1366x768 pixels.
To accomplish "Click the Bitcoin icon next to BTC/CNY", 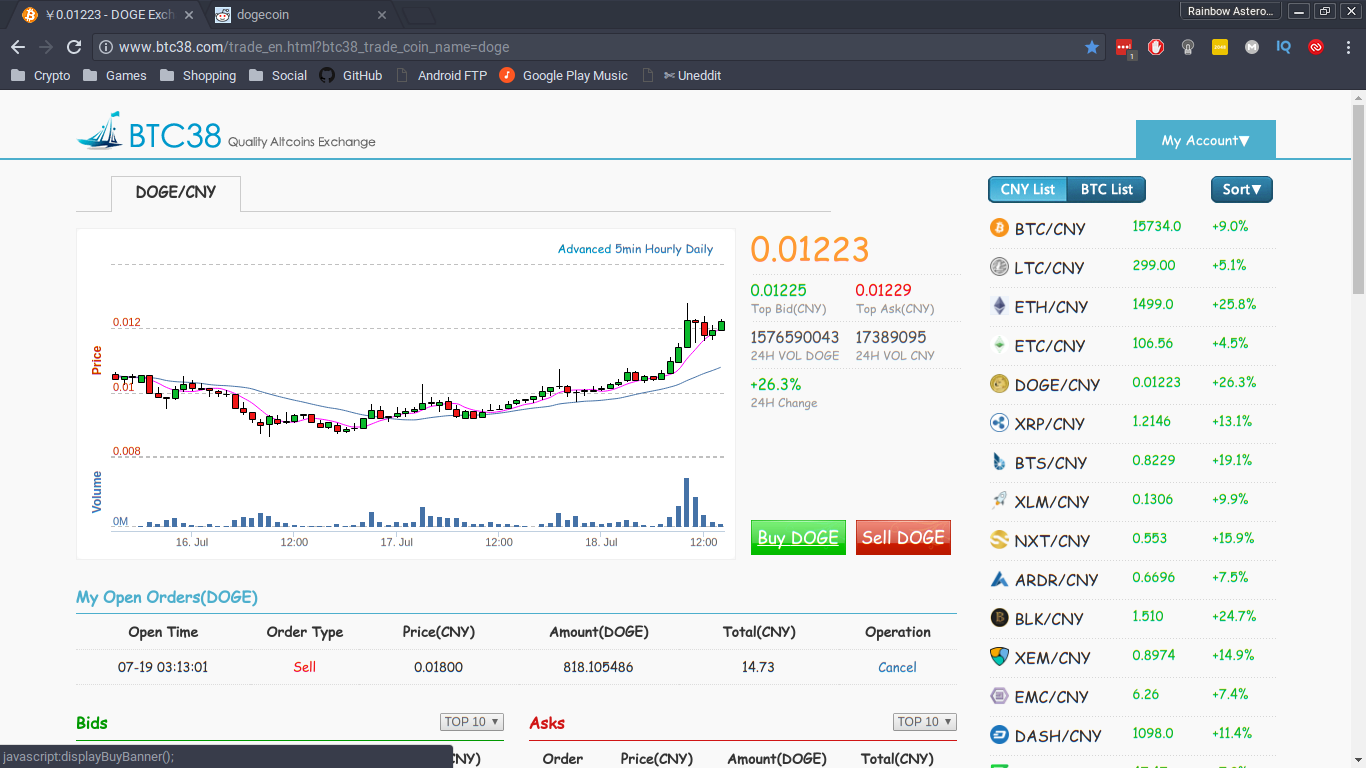I will pyautogui.click(x=999, y=228).
